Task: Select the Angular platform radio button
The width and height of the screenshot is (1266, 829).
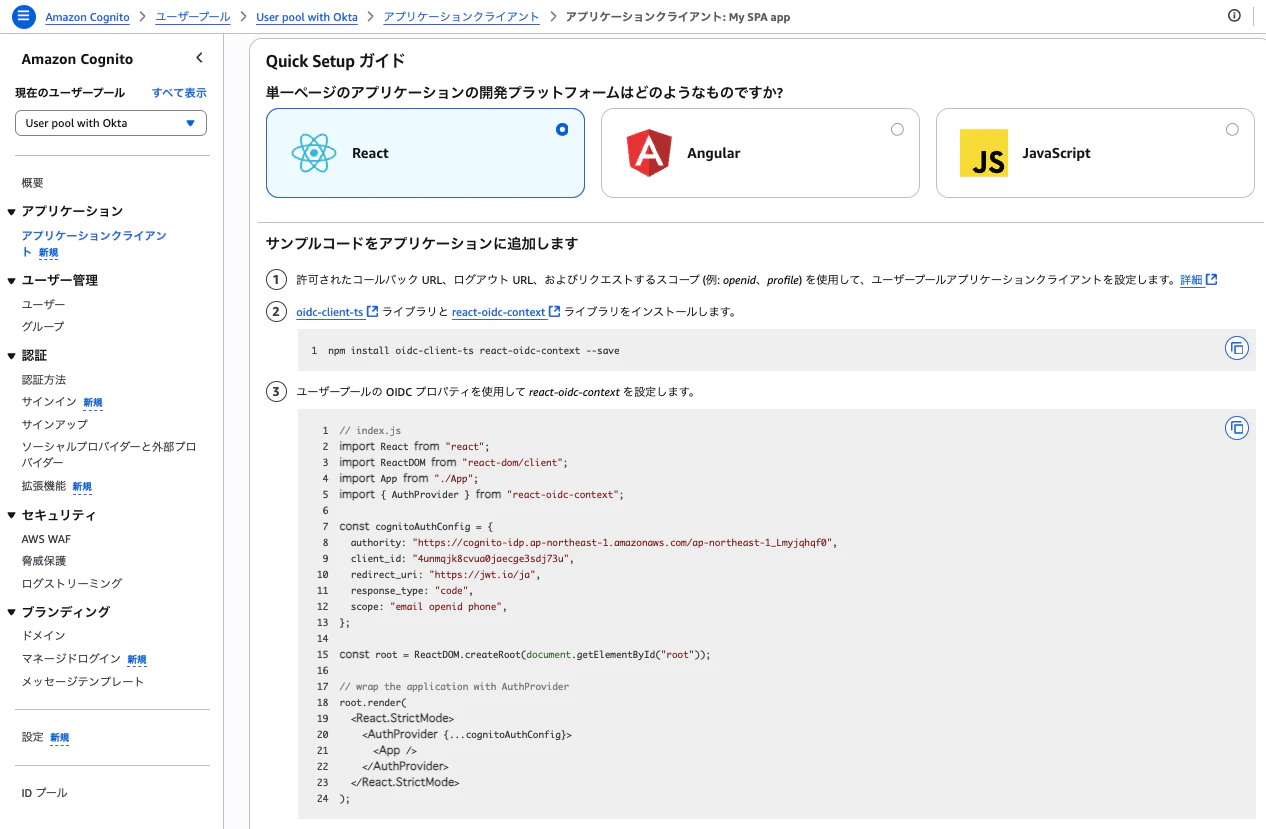Action: pyautogui.click(x=897, y=129)
